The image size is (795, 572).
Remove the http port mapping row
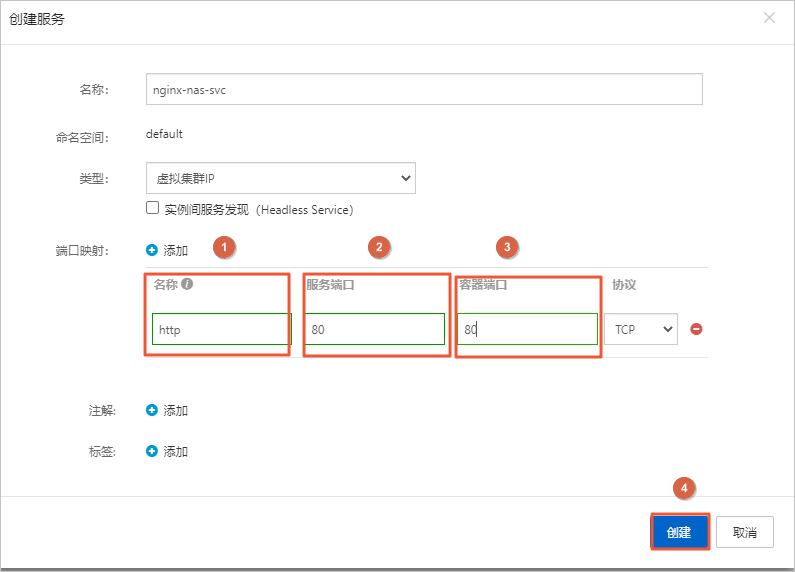(696, 329)
